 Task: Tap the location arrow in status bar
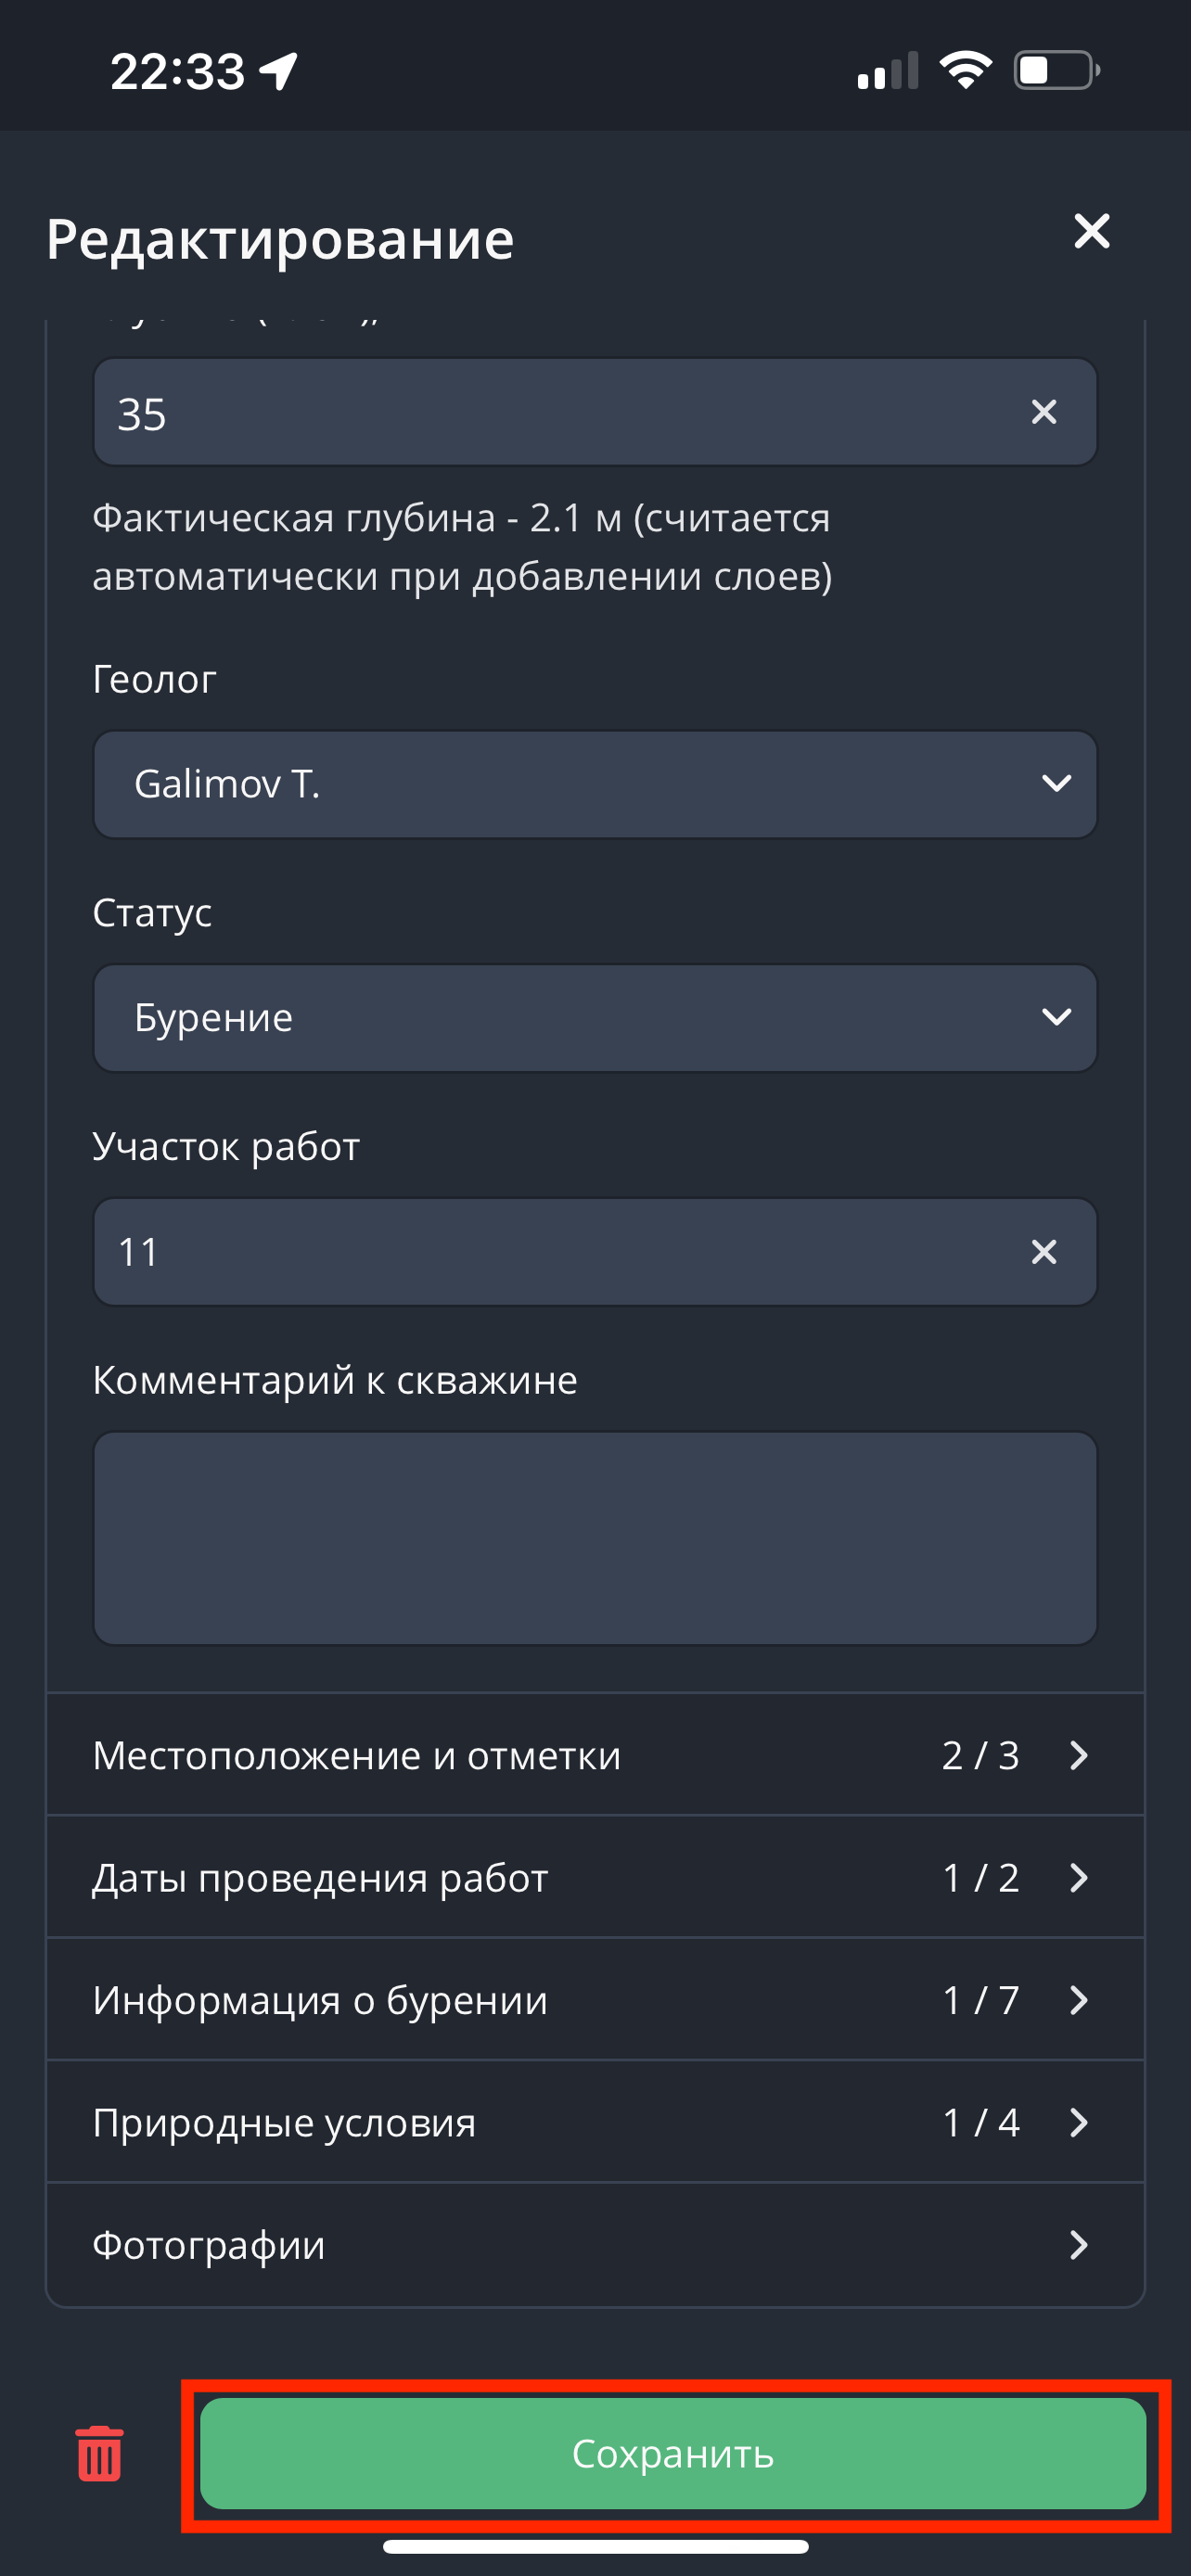279,71
